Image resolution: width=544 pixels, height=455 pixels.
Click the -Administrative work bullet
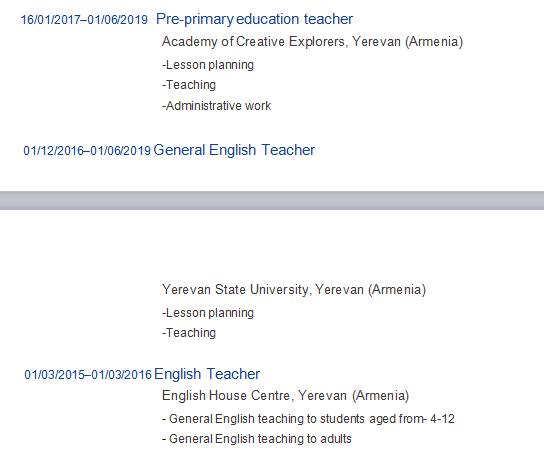pyautogui.click(x=216, y=106)
